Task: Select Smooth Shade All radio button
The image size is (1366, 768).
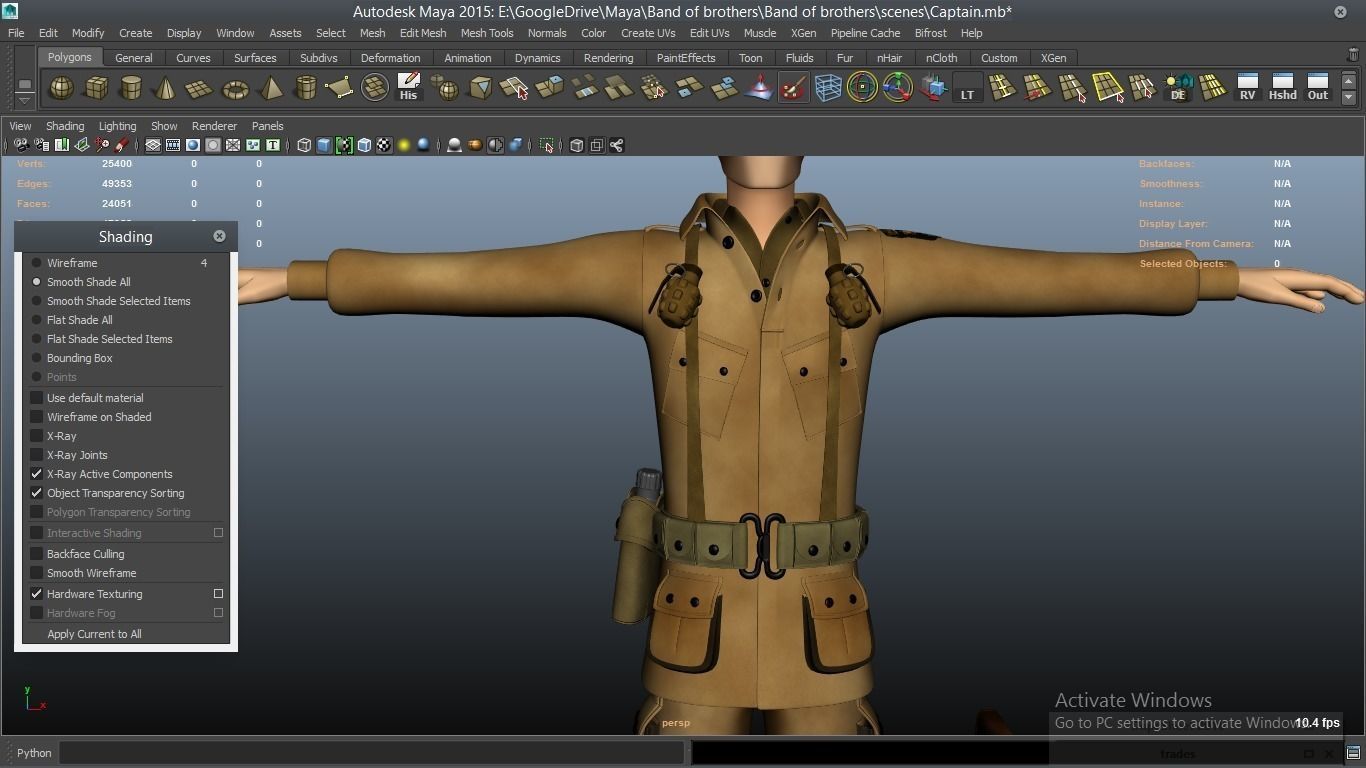Action: tap(36, 282)
